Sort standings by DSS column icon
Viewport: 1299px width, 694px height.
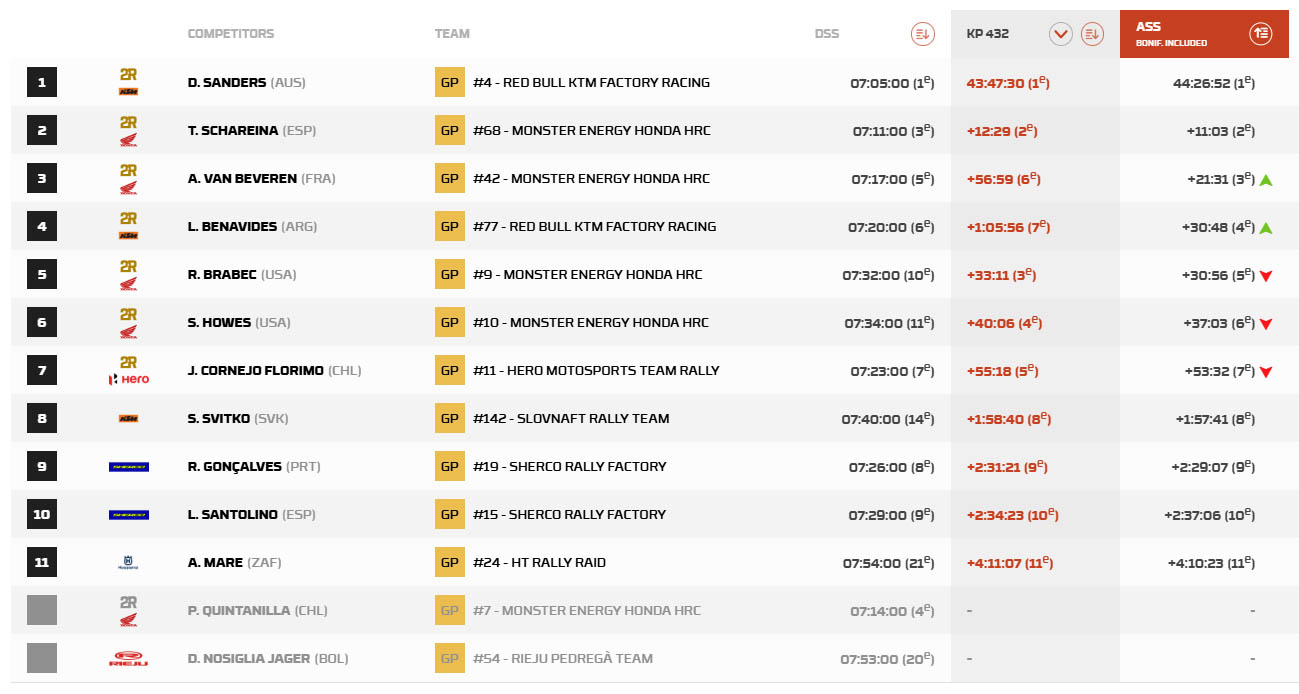pyautogui.click(x=922, y=34)
